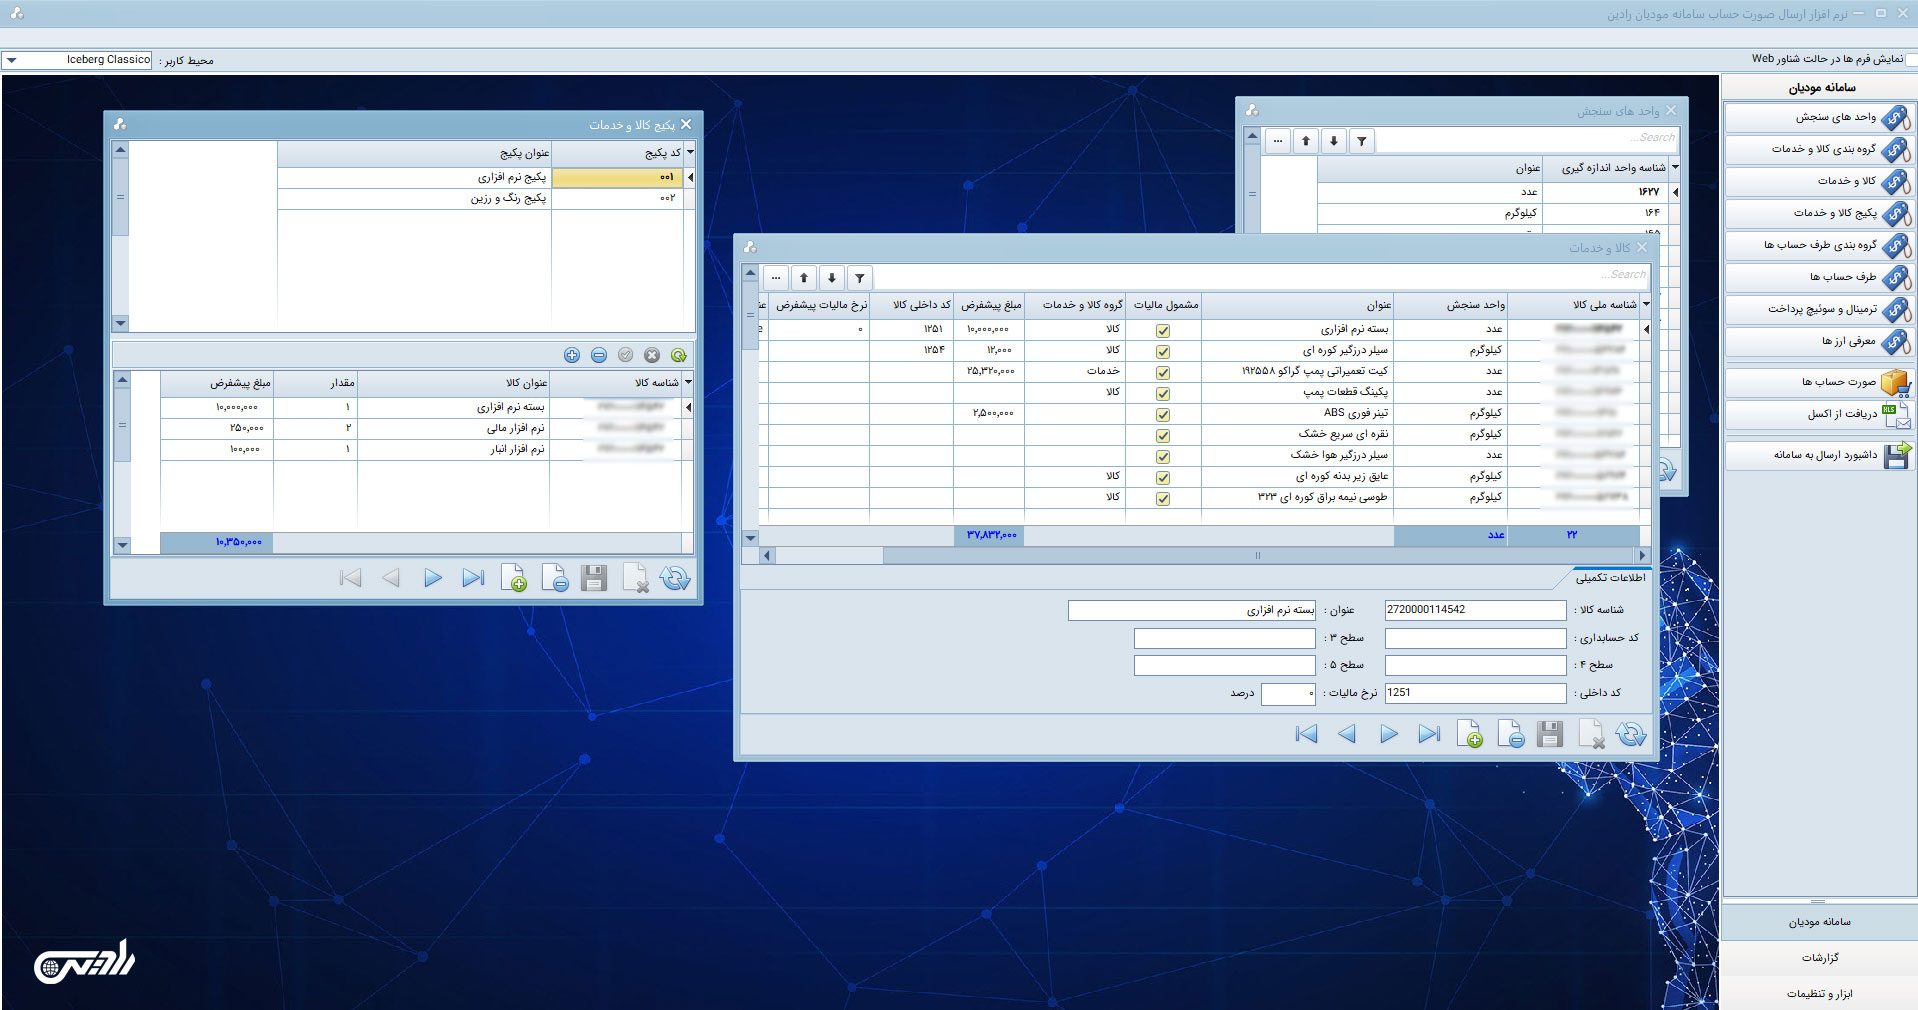The image size is (1918, 1010).
Task: Open دریافت از اکسل in the sidebar
Action: (x=1819, y=414)
